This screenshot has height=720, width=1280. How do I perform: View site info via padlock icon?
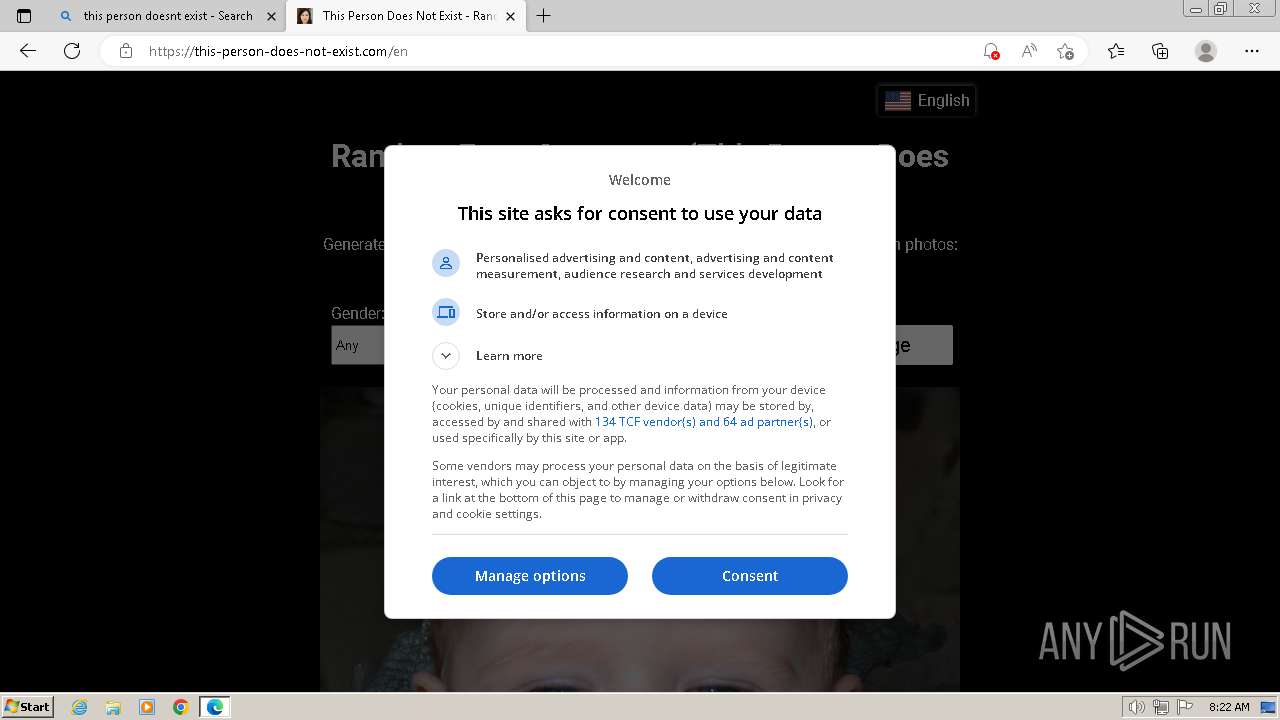[x=126, y=51]
